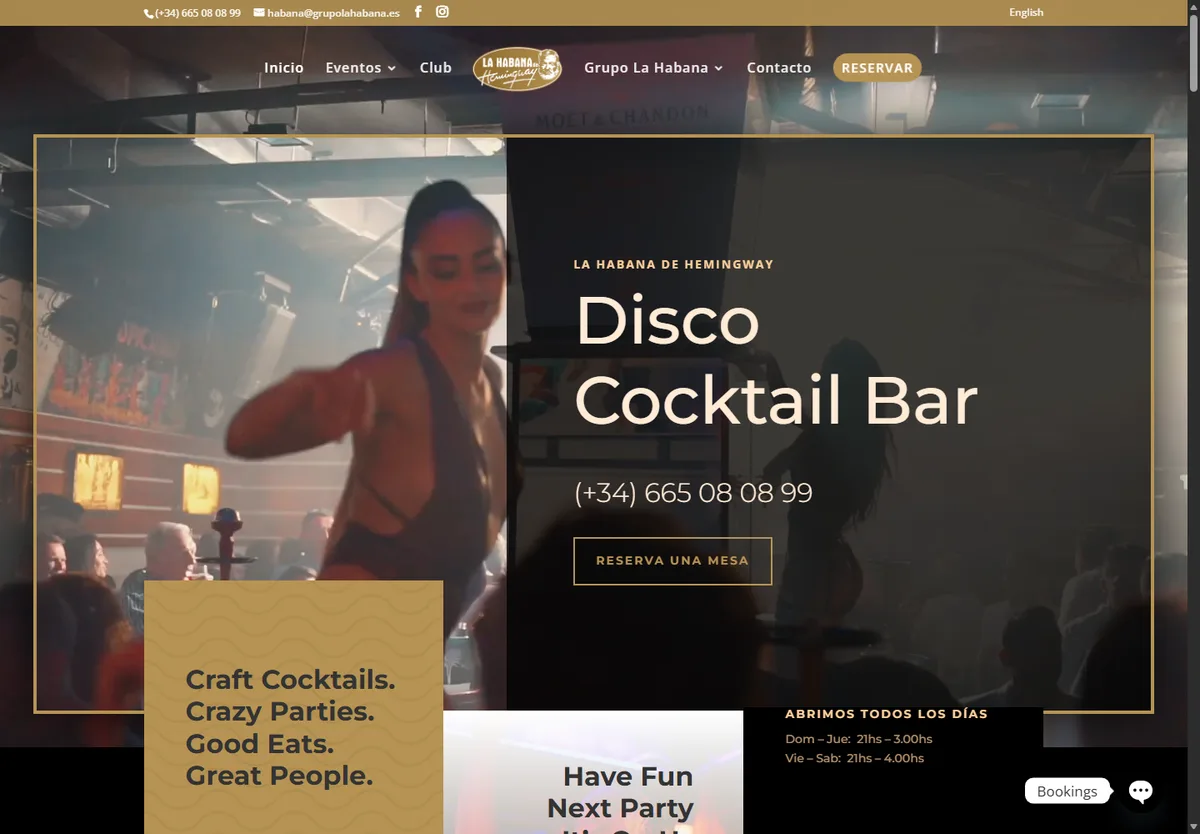Screen dimensions: 1200x834
Task: Open the Contacto page
Action: pos(779,68)
